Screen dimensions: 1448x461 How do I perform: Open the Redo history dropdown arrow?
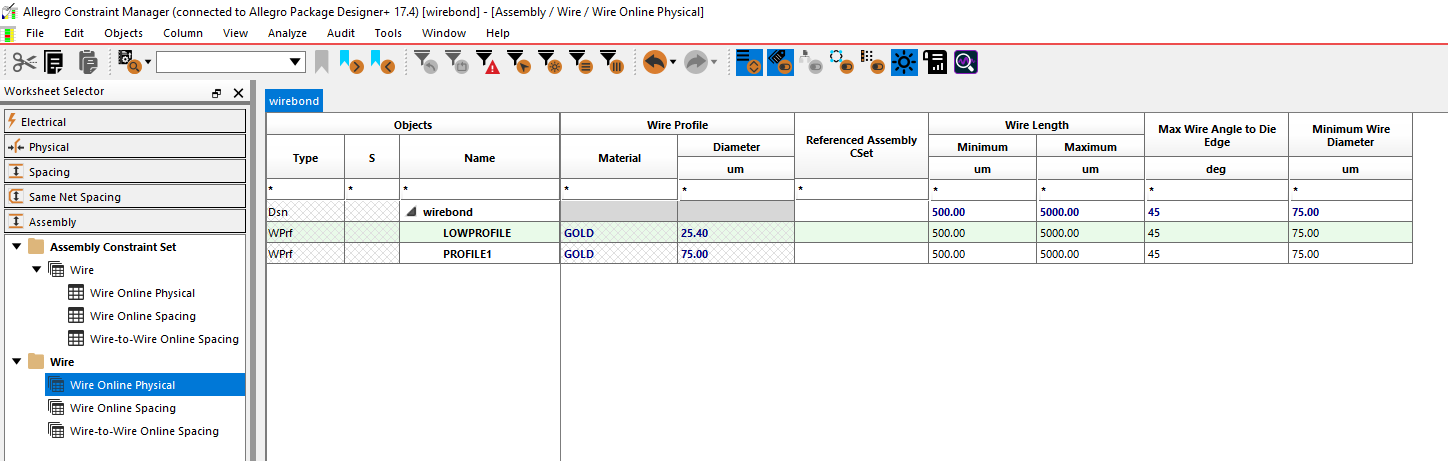coord(714,62)
